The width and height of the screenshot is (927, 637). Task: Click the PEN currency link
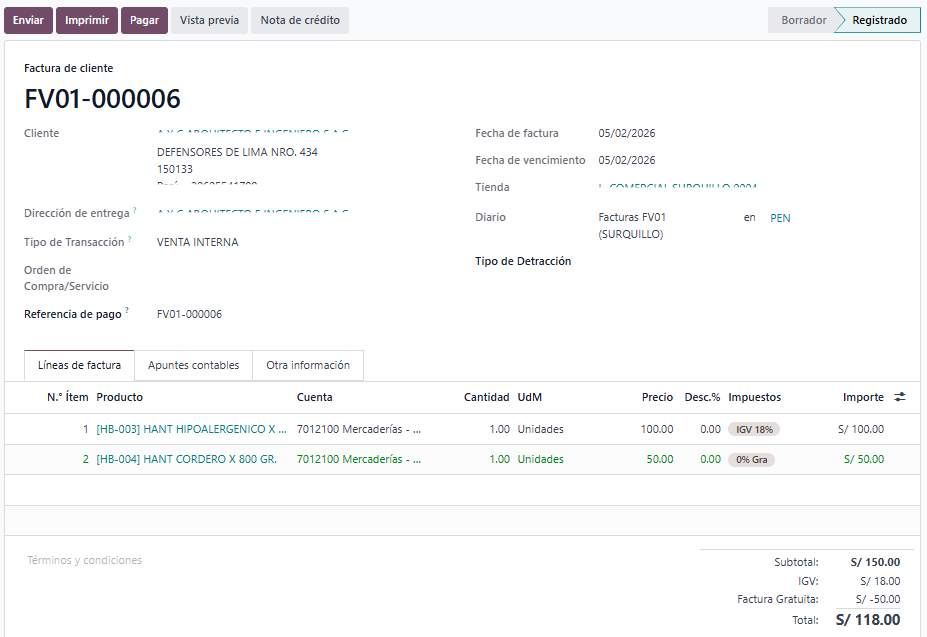click(x=780, y=218)
